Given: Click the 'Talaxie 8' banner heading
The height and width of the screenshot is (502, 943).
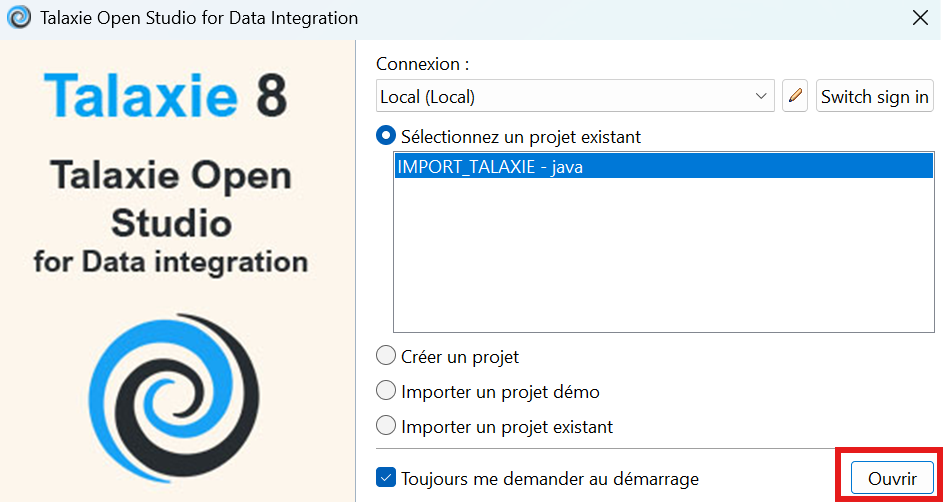Looking at the screenshot, I should [x=166, y=96].
